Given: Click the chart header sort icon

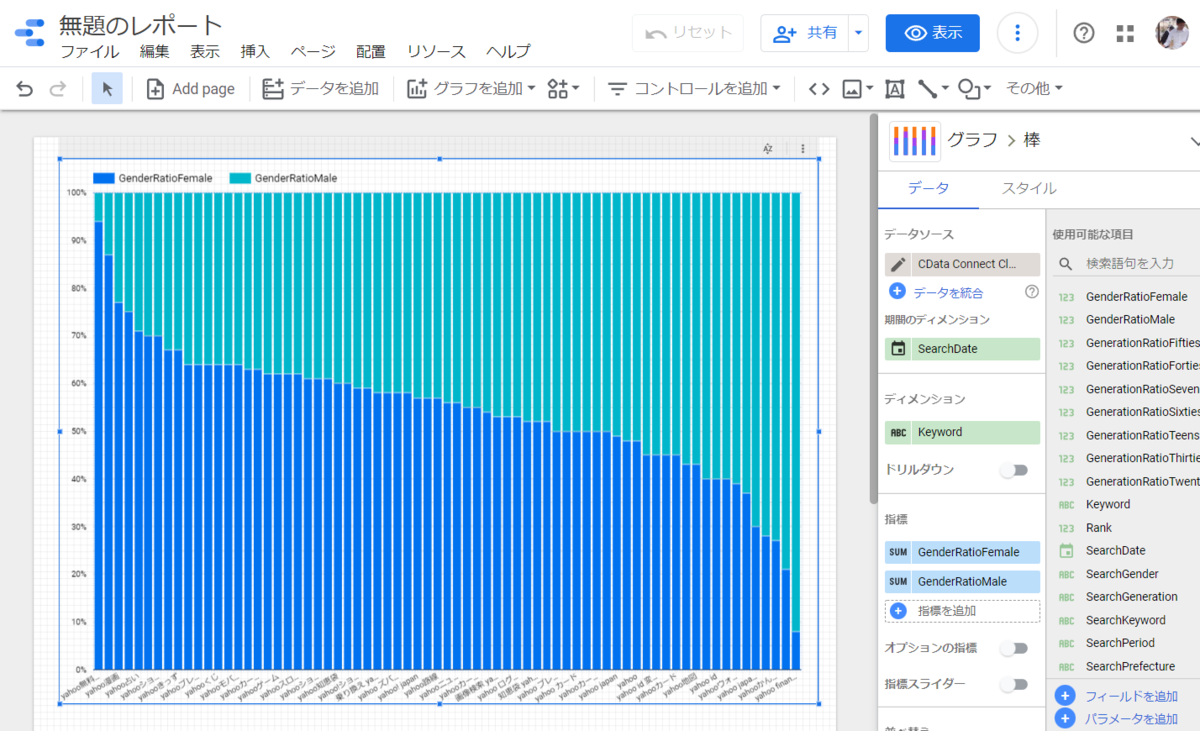Looking at the screenshot, I should coord(768,148).
